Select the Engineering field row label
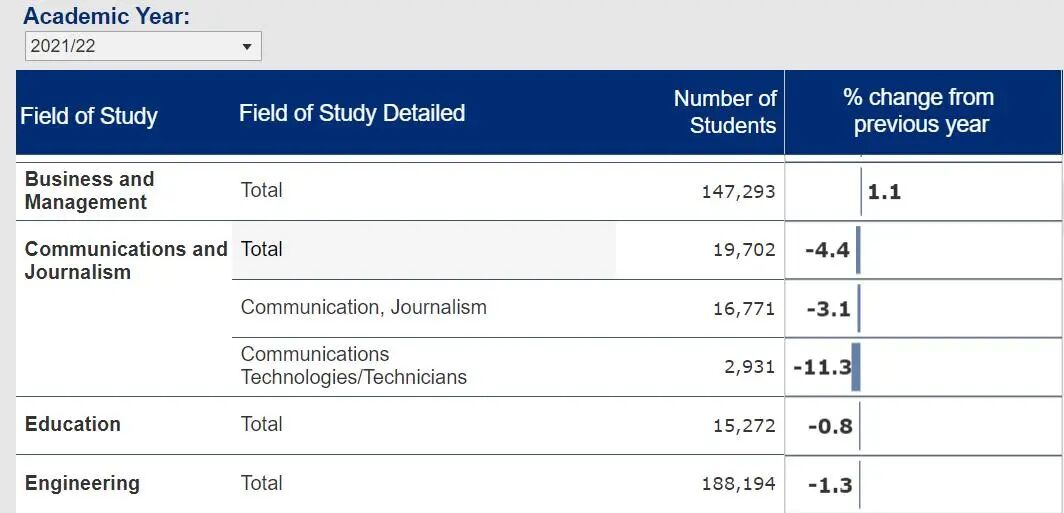The height and width of the screenshot is (513, 1064). [x=82, y=484]
